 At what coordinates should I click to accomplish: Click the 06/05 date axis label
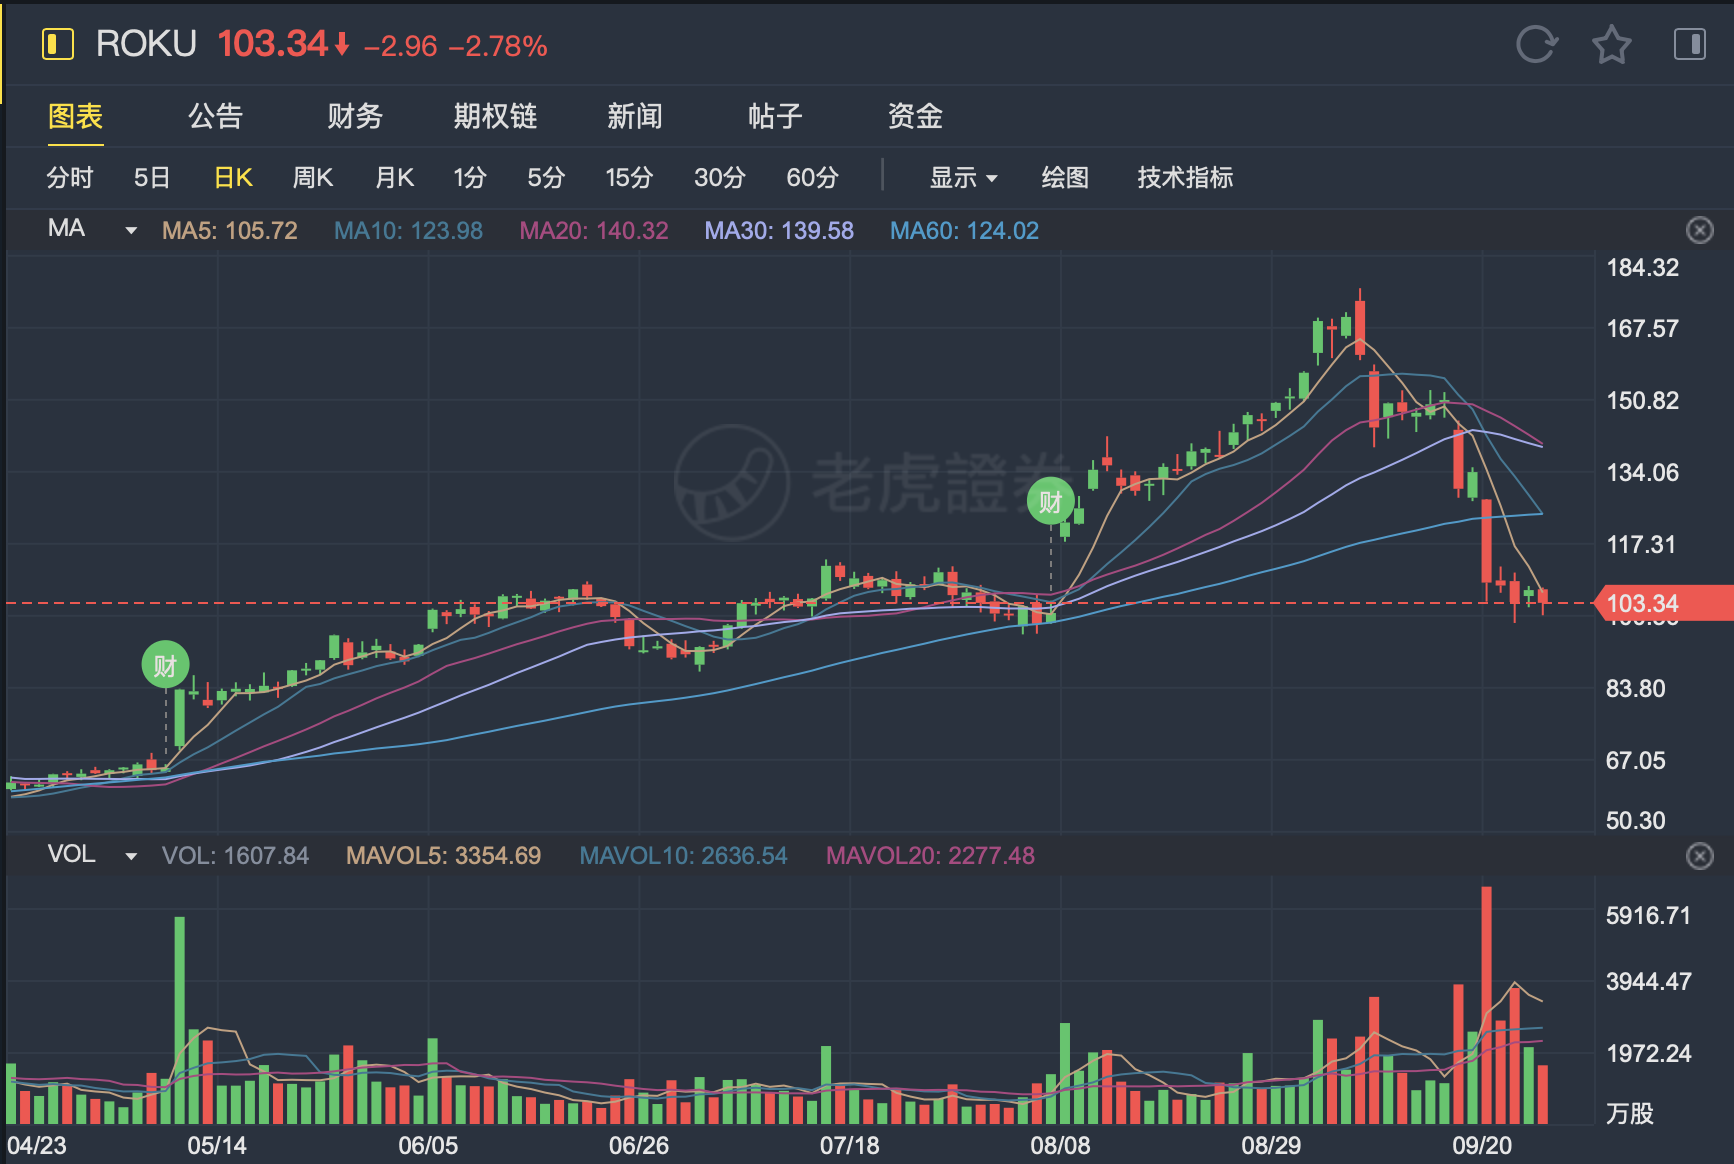[x=428, y=1145]
